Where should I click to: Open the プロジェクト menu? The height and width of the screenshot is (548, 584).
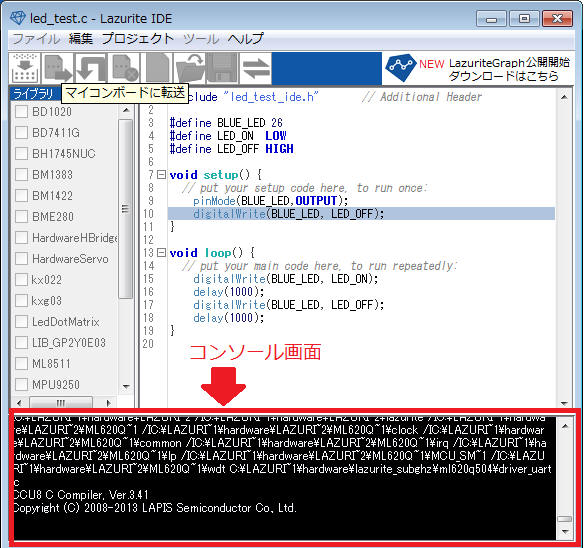point(138,39)
